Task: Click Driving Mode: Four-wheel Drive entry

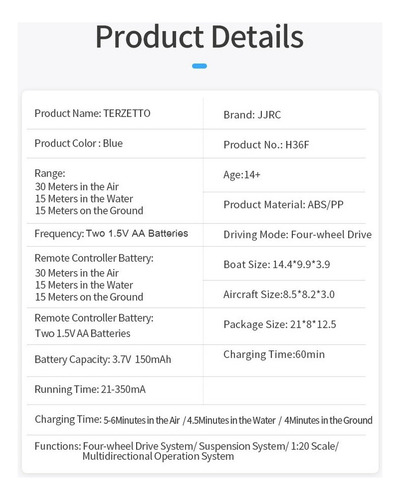Action: click(x=297, y=234)
